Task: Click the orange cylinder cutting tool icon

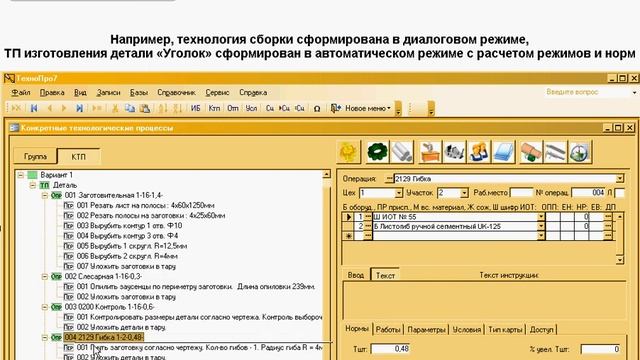Action: point(531,152)
